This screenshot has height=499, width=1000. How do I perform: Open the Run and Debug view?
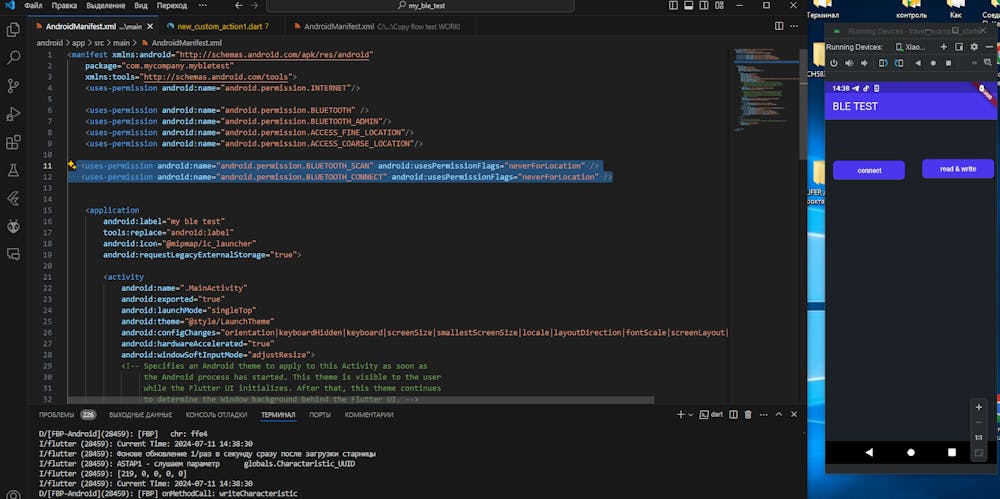tap(14, 114)
